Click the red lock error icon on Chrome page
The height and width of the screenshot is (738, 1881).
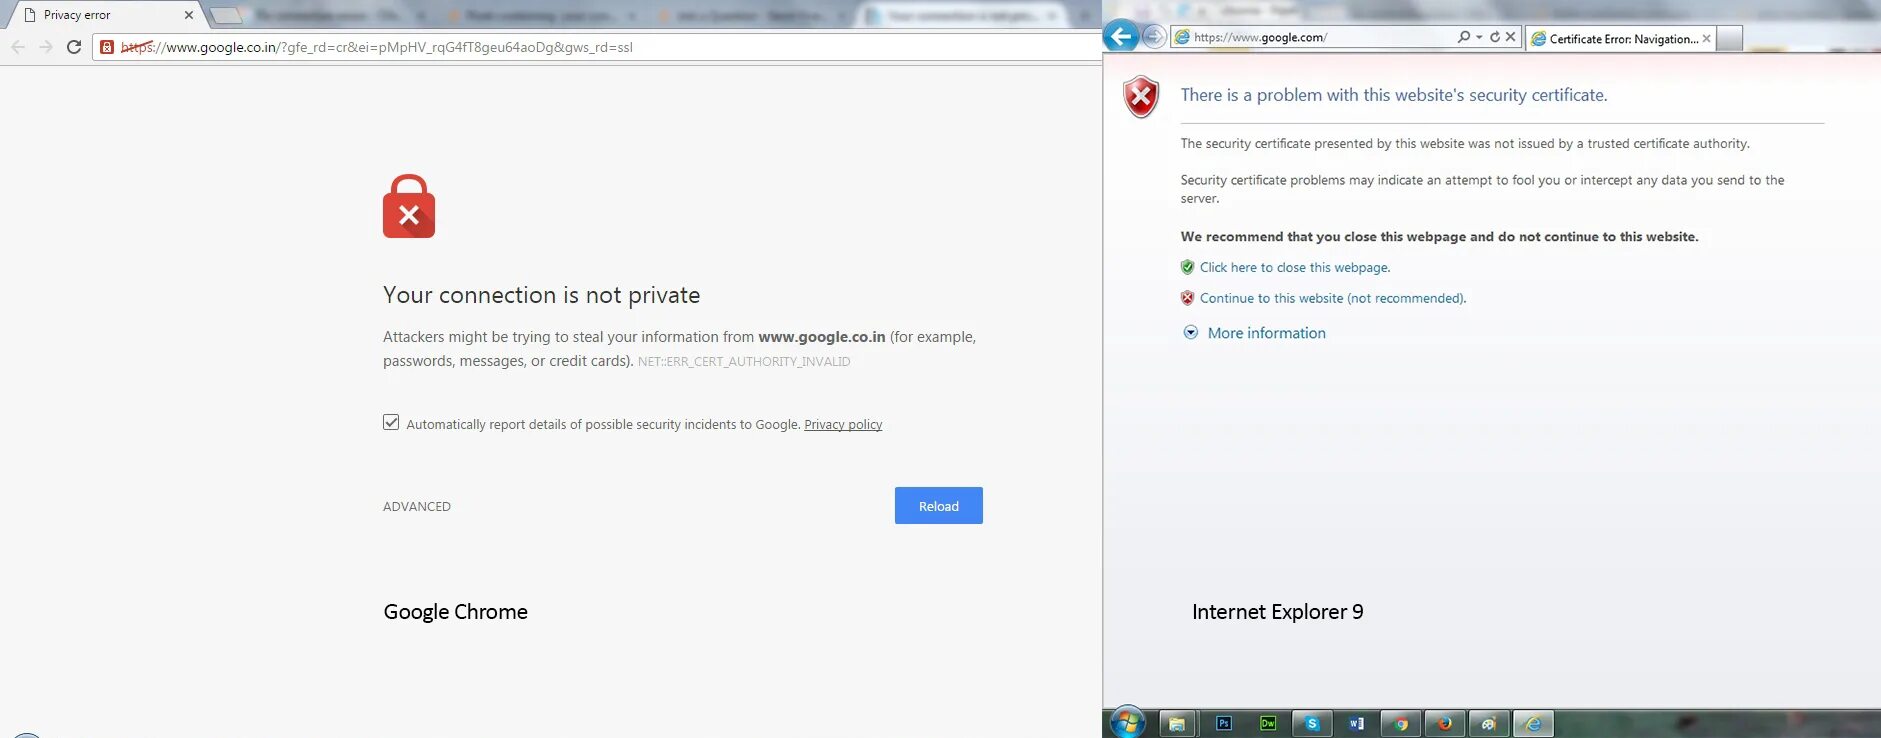tap(409, 206)
